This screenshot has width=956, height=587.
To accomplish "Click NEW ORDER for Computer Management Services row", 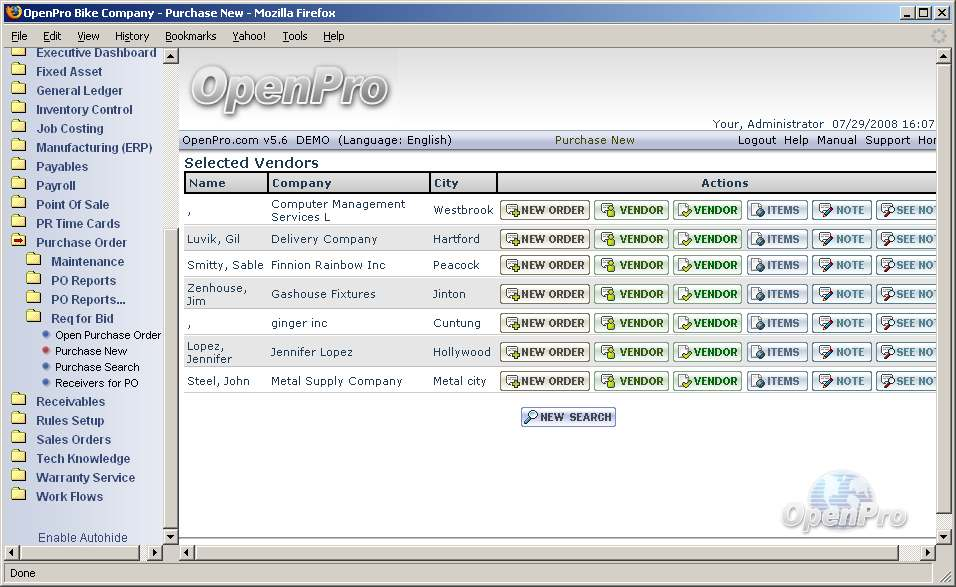I will pos(545,210).
